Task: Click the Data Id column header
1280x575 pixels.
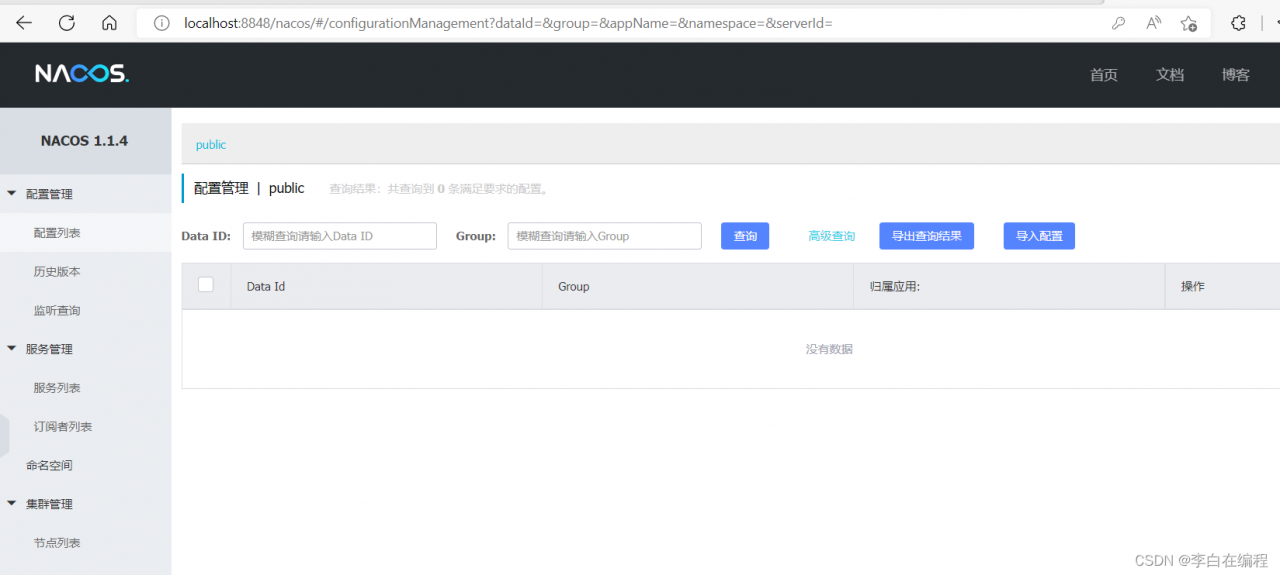Action: pyautogui.click(x=266, y=286)
